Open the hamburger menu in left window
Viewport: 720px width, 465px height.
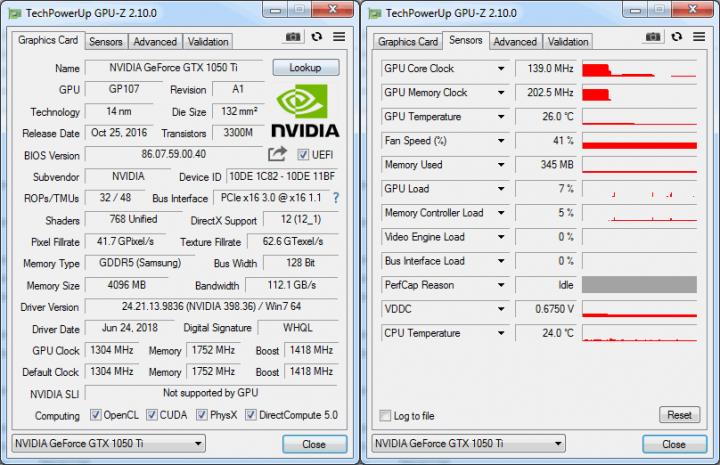pos(339,37)
